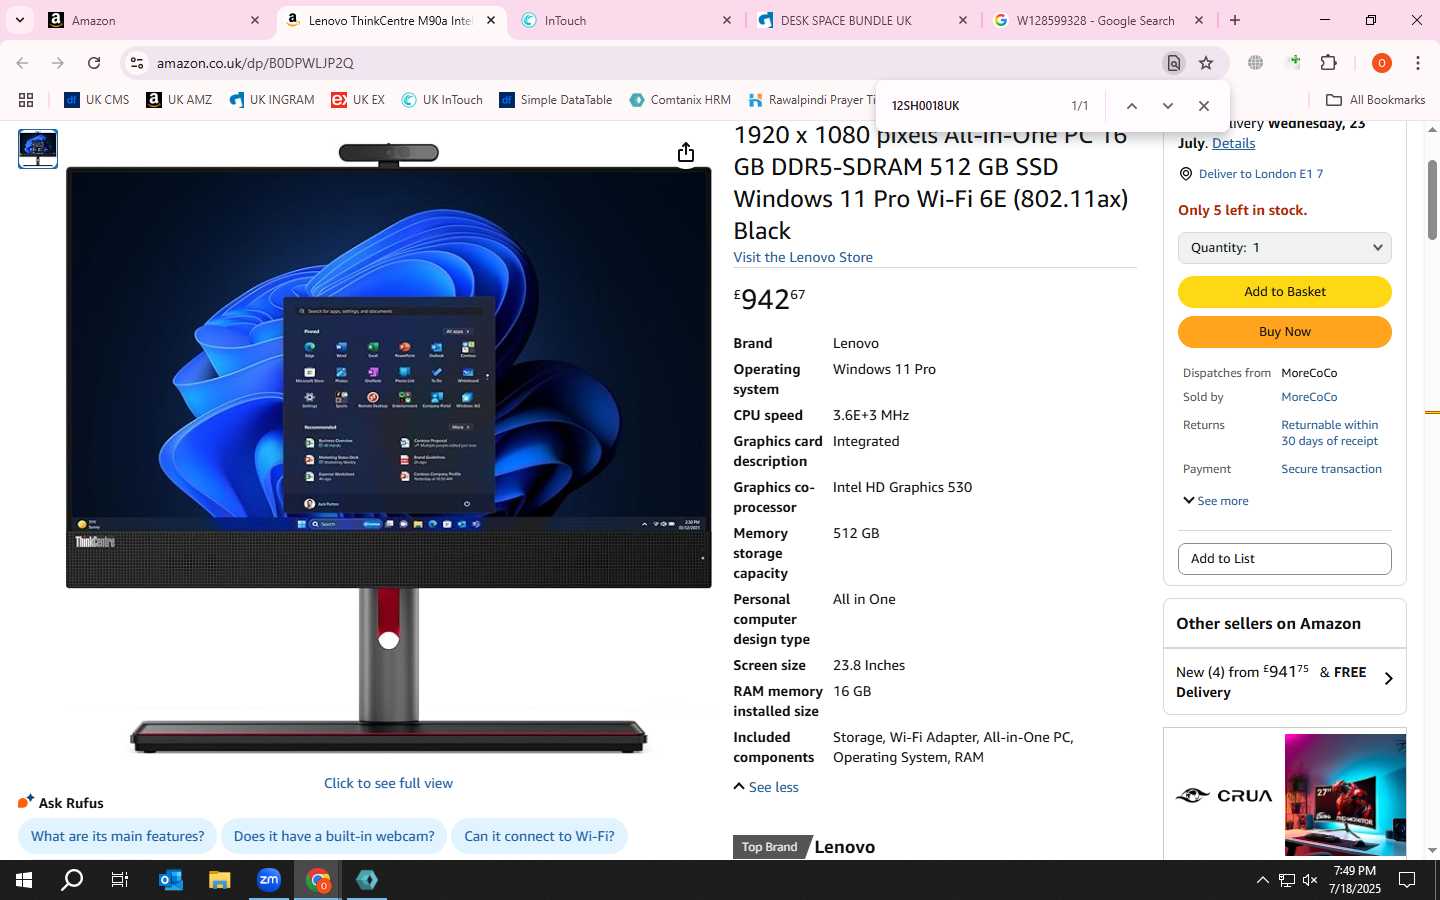The height and width of the screenshot is (900, 1440).
Task: Open the delivery Details link
Action: click(x=1233, y=143)
